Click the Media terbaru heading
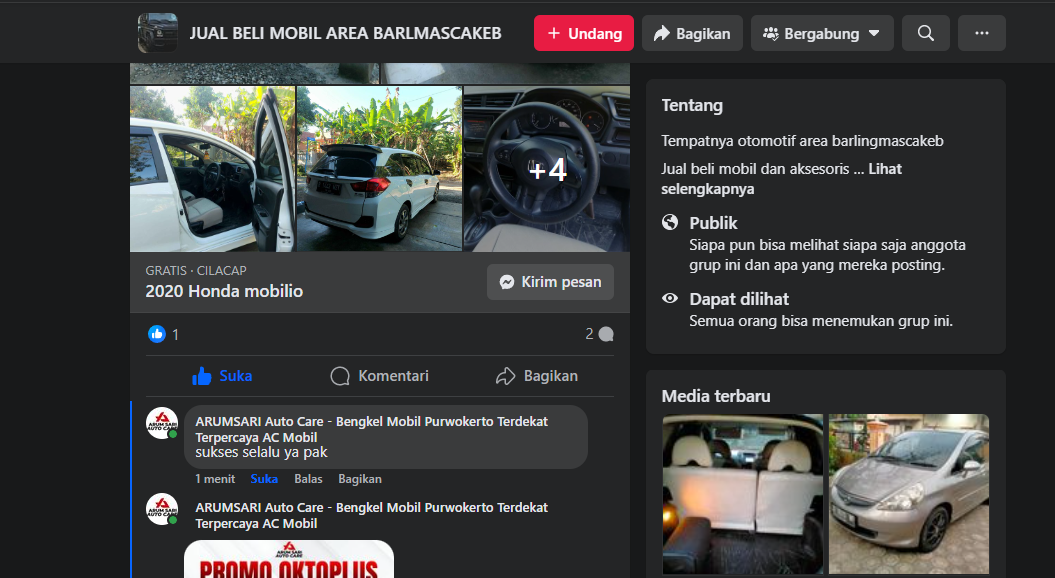The width and height of the screenshot is (1055, 578). pyautogui.click(x=716, y=396)
